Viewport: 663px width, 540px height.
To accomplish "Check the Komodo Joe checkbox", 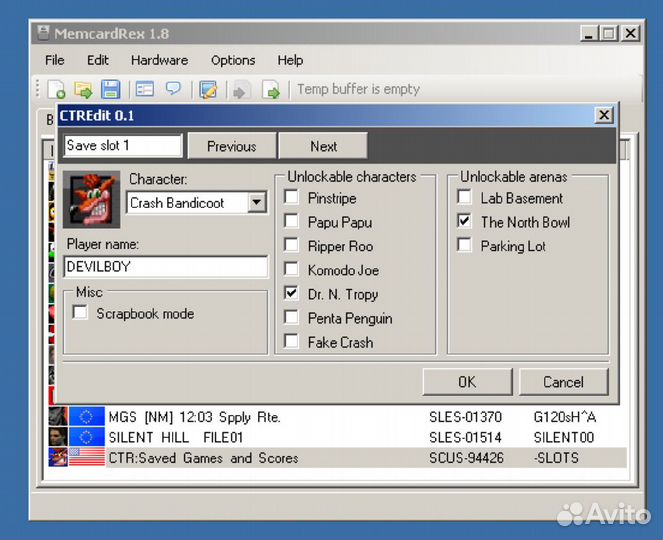I will (x=291, y=269).
